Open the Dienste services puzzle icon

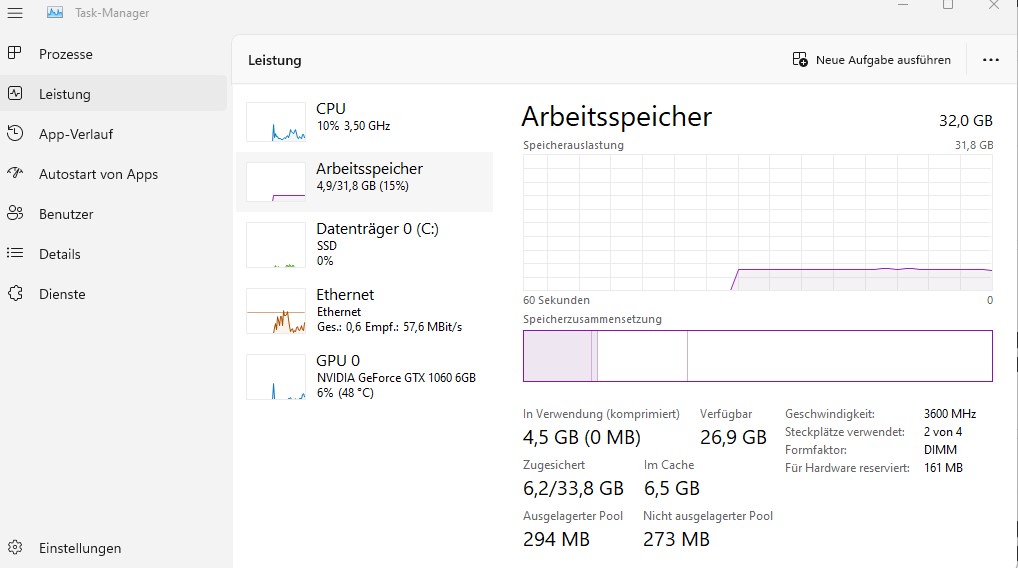(x=15, y=294)
